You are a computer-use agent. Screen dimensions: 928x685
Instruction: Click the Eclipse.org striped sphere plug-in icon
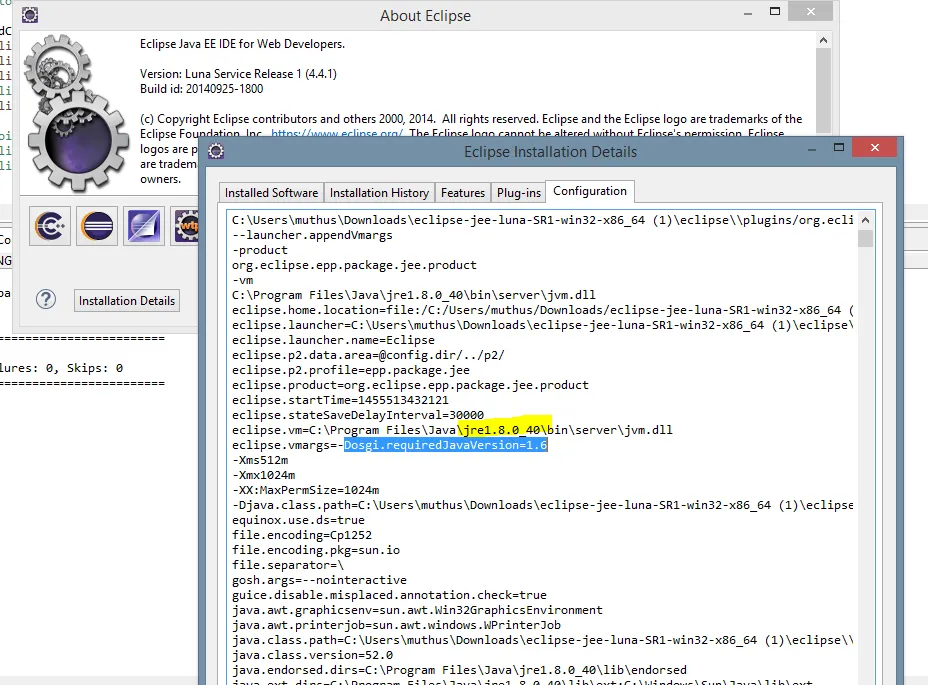97,226
